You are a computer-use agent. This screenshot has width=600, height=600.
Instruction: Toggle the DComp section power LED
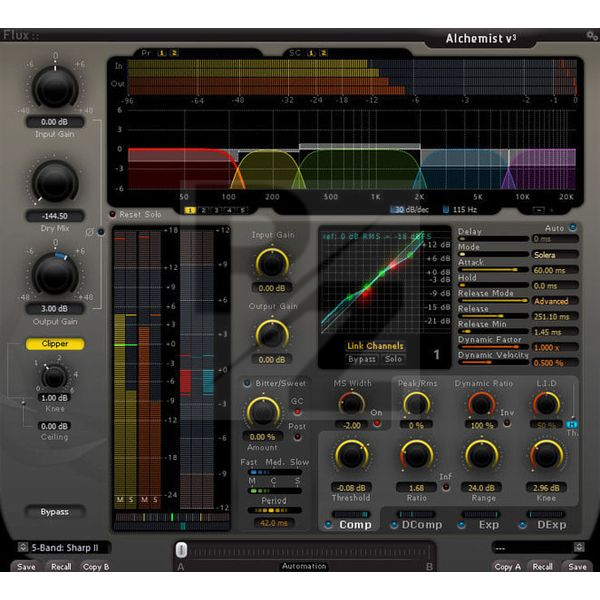point(393,525)
